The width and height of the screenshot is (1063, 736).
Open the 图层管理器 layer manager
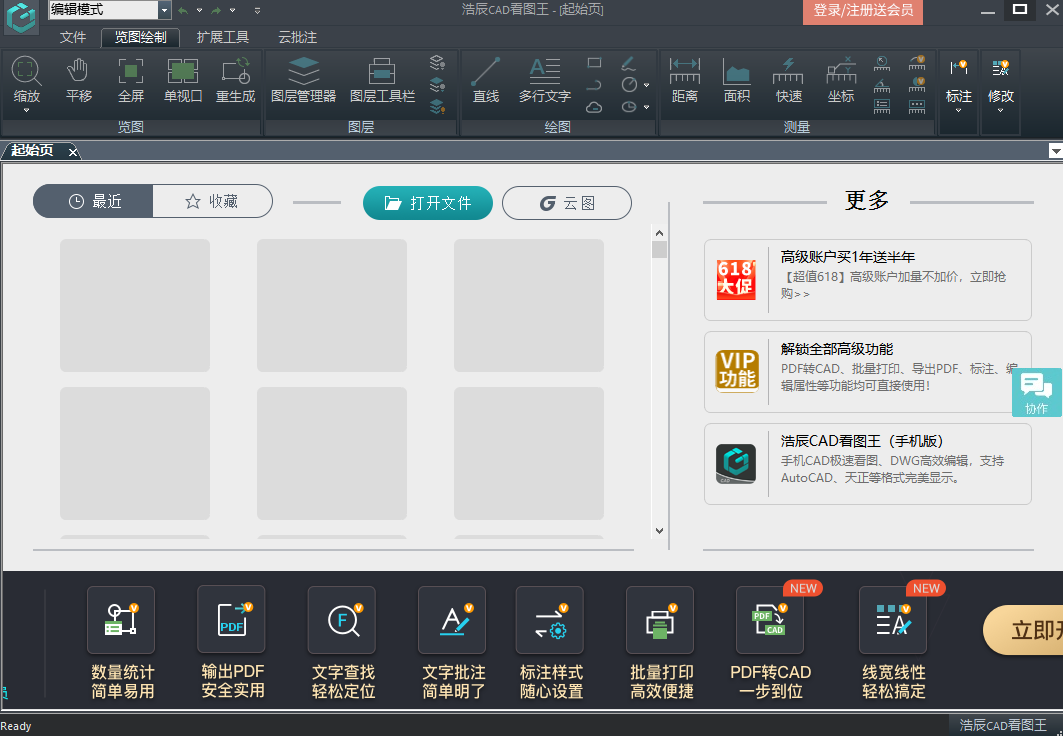coord(303,80)
